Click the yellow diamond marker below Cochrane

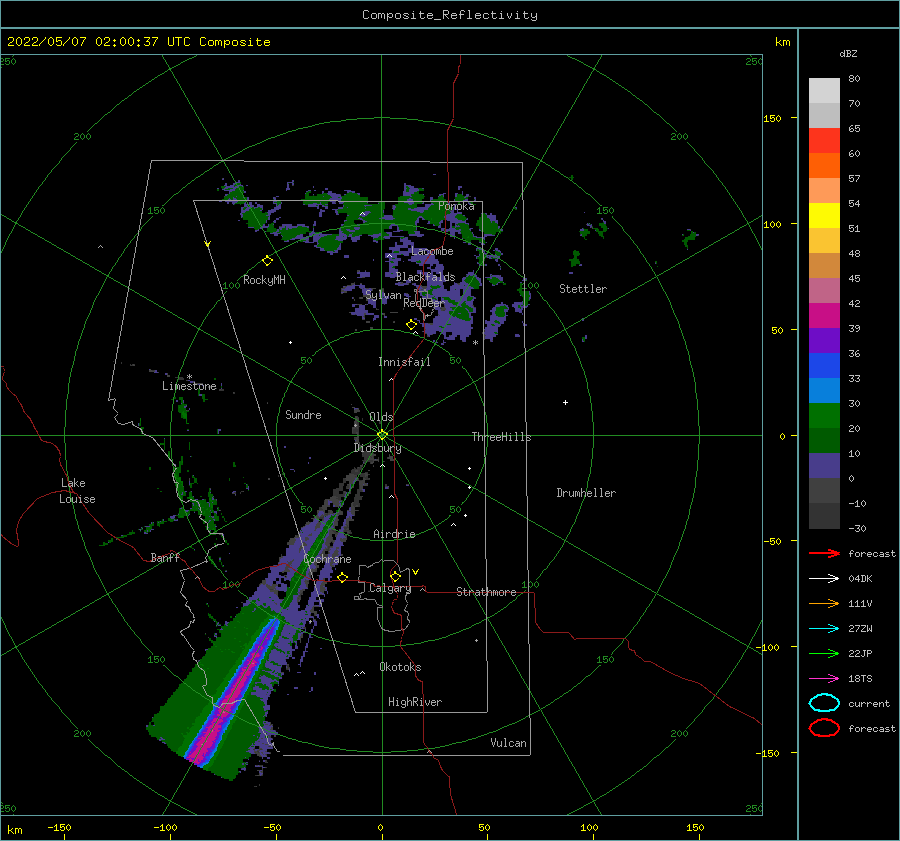click(x=343, y=578)
